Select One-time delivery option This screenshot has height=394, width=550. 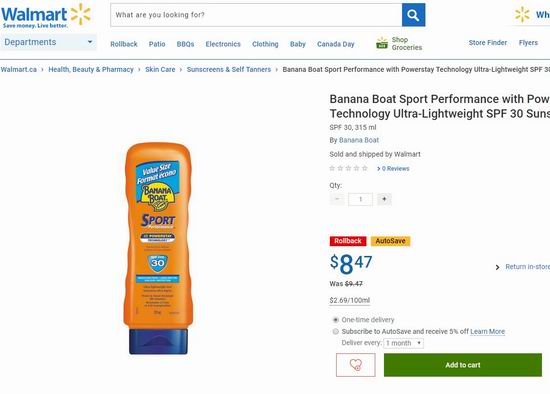336,320
